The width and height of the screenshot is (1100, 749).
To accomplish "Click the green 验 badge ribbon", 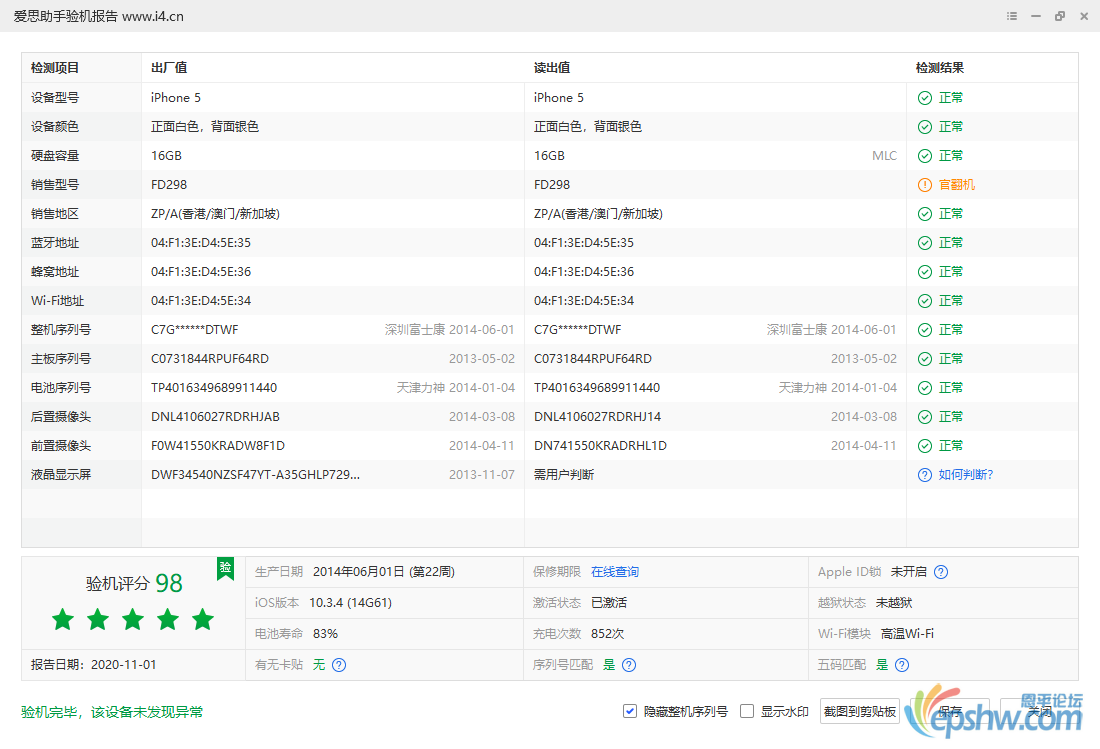I will pos(225,568).
